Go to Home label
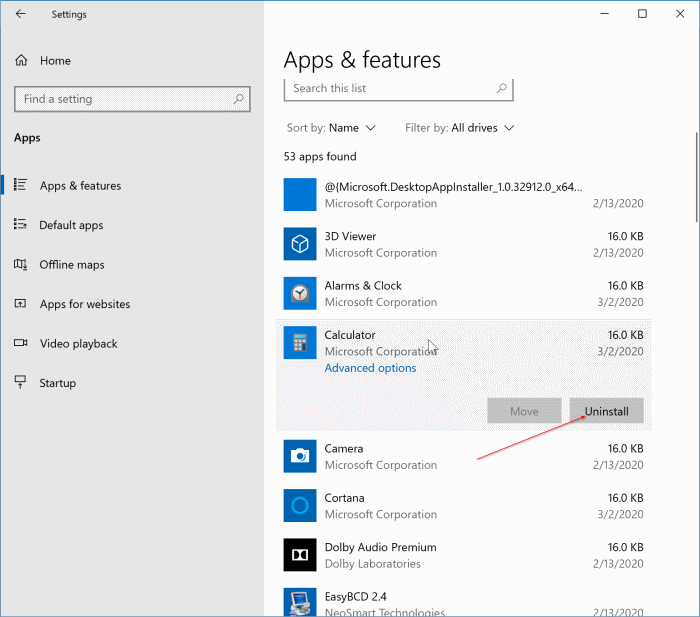 tap(55, 61)
